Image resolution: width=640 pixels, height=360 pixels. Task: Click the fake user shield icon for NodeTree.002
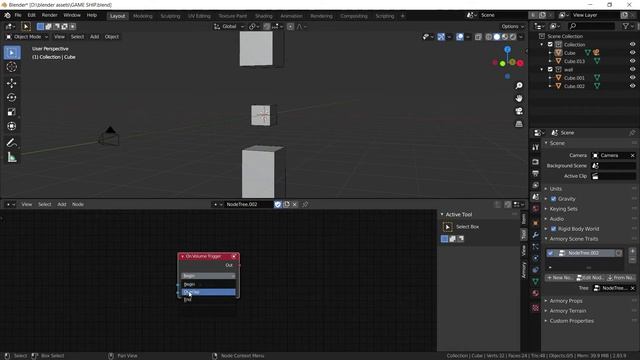click(x=278, y=204)
